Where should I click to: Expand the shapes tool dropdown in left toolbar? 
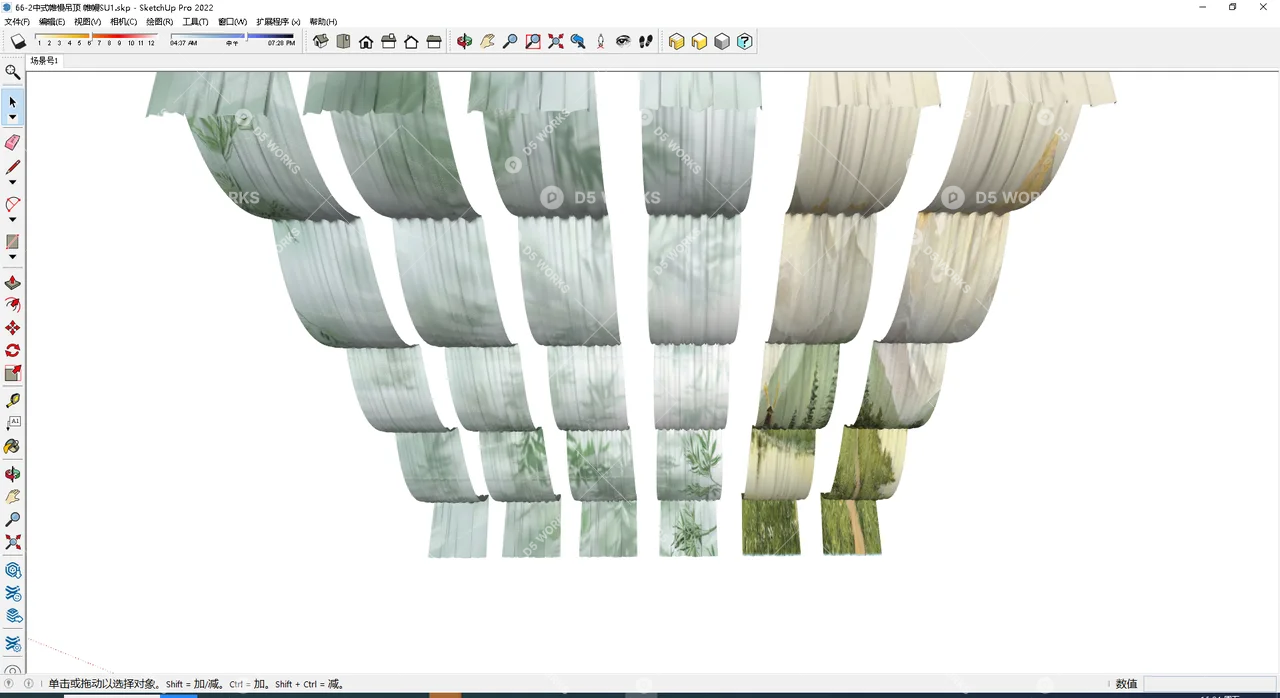pos(12,256)
